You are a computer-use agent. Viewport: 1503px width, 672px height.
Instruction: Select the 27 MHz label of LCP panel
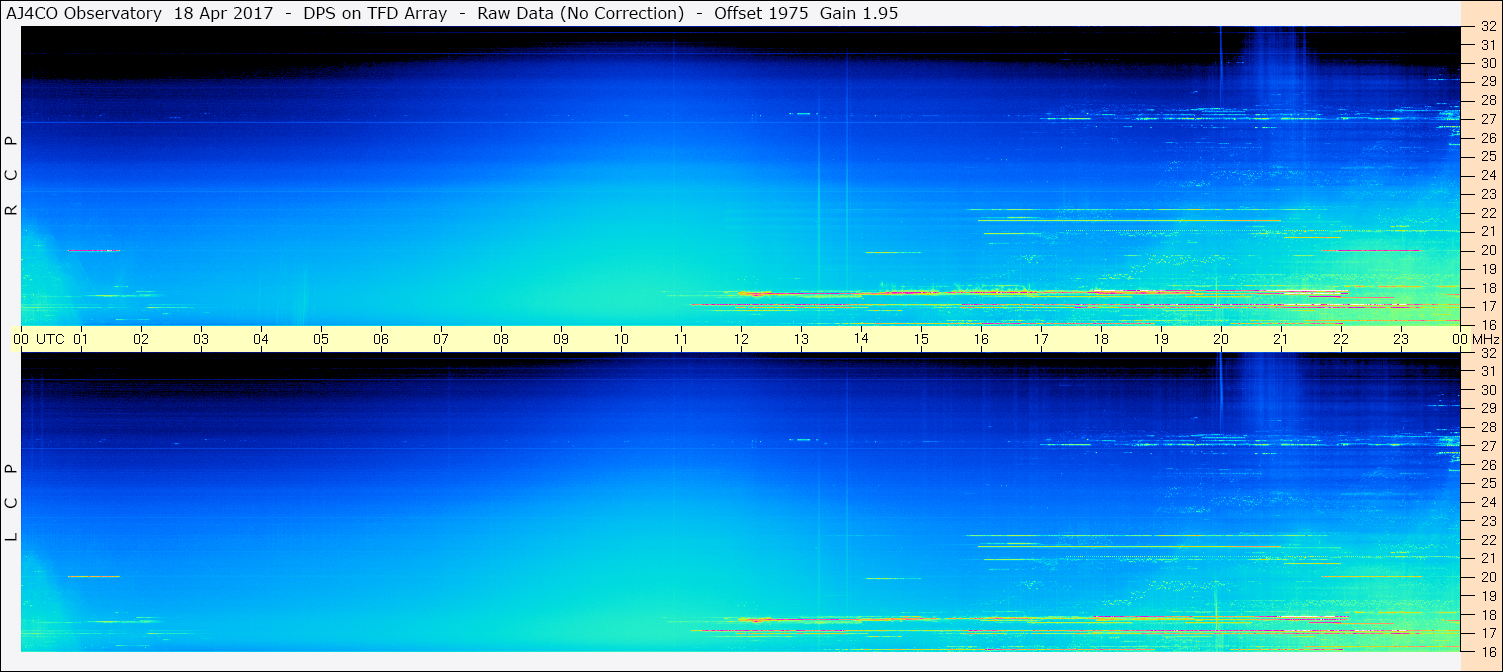point(1488,446)
